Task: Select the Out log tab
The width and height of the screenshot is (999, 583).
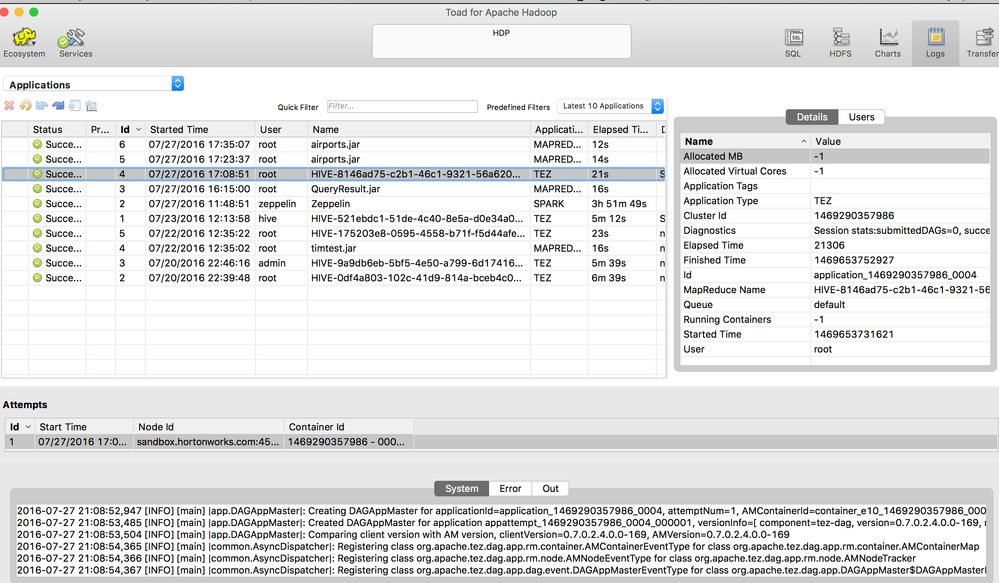Action: [550, 488]
